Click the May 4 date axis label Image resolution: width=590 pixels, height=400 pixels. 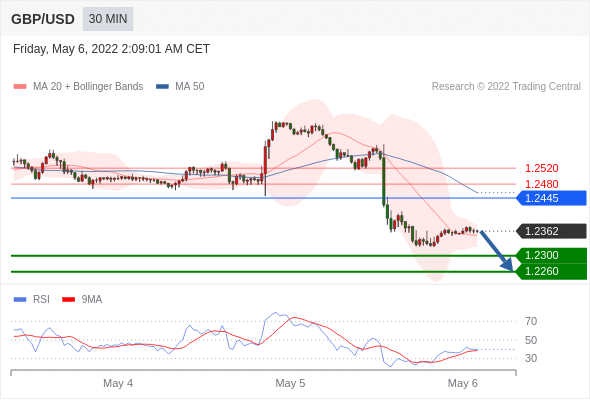pos(118,383)
